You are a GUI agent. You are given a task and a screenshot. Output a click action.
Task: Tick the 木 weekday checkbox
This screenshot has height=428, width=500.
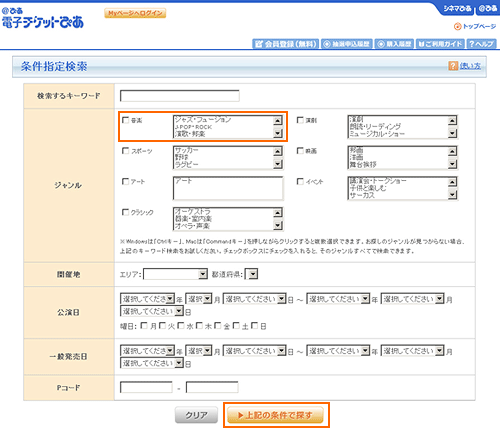coord(199,325)
